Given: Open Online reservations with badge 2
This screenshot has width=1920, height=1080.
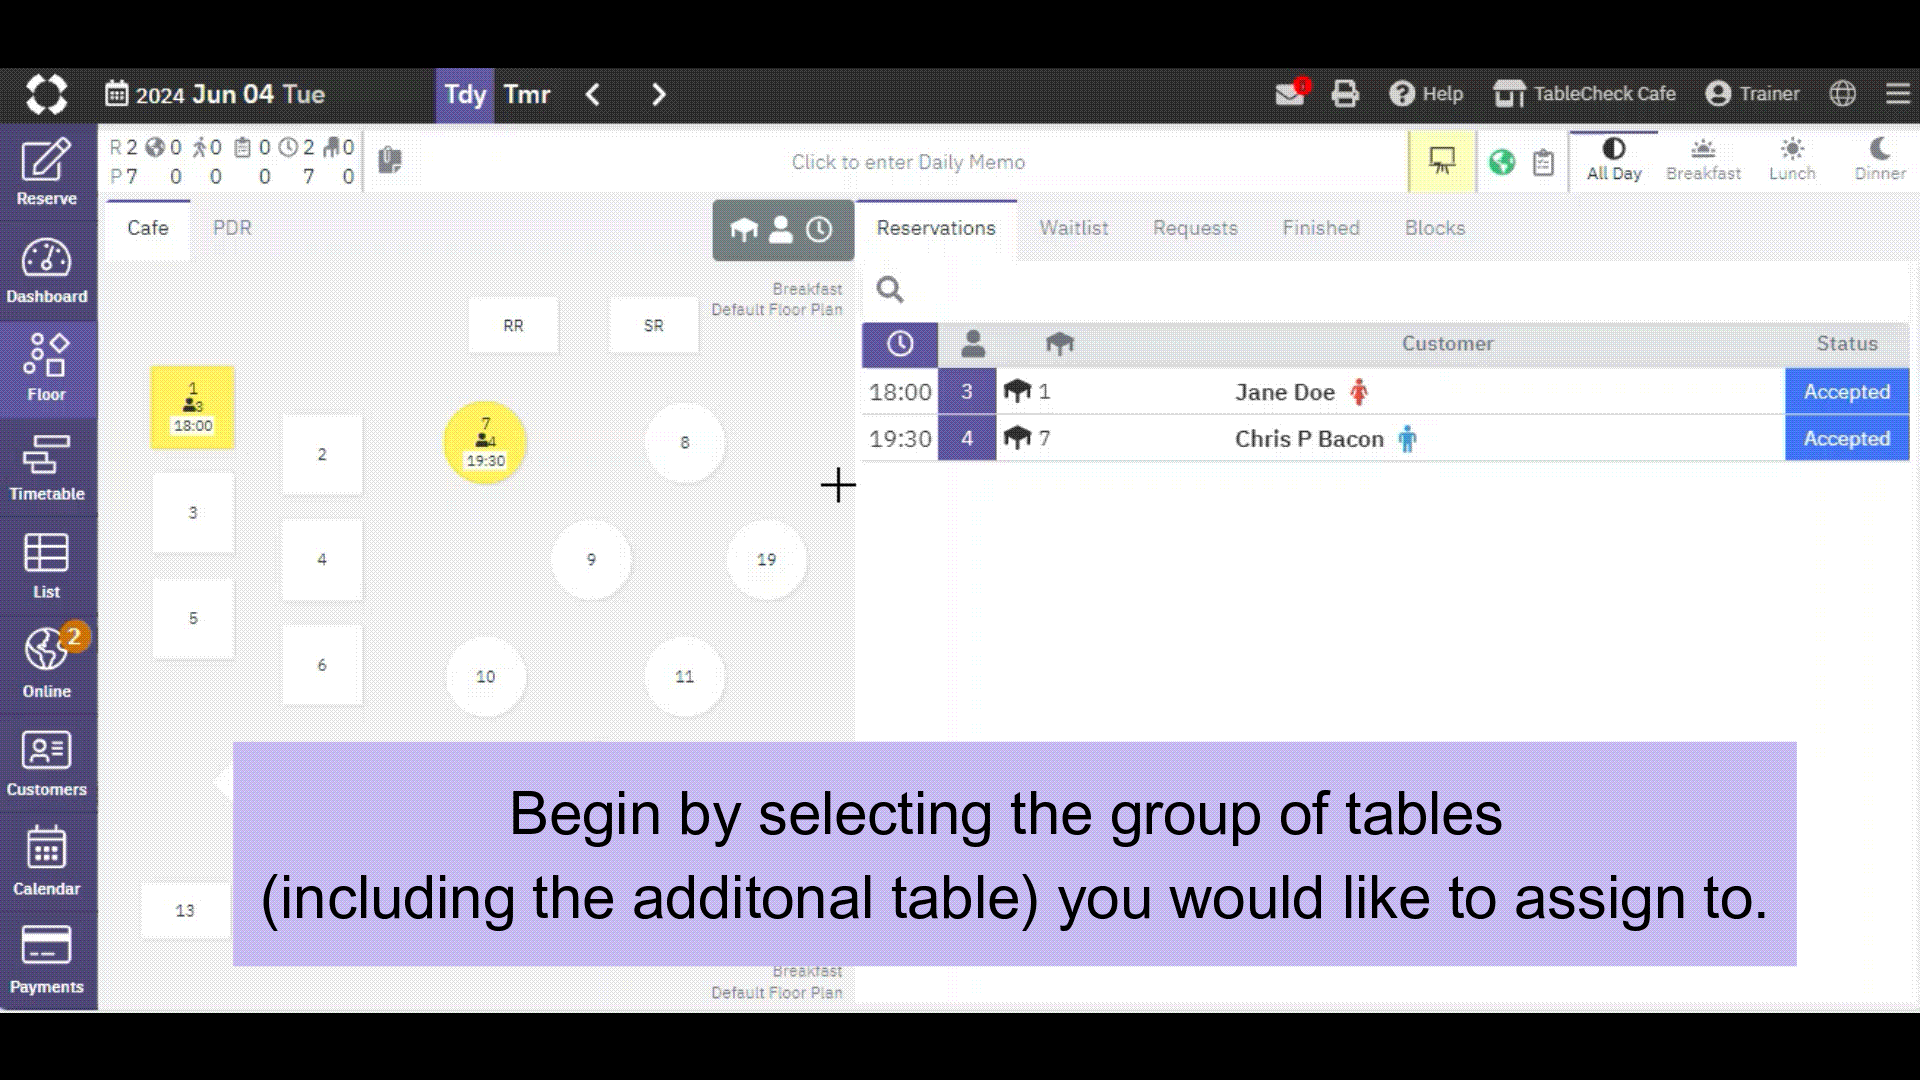Looking at the screenshot, I should click(x=47, y=664).
